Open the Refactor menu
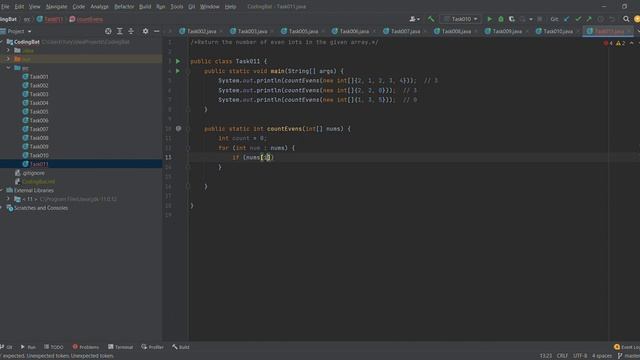Image resolution: width=640 pixels, height=360 pixels. tap(124, 7)
